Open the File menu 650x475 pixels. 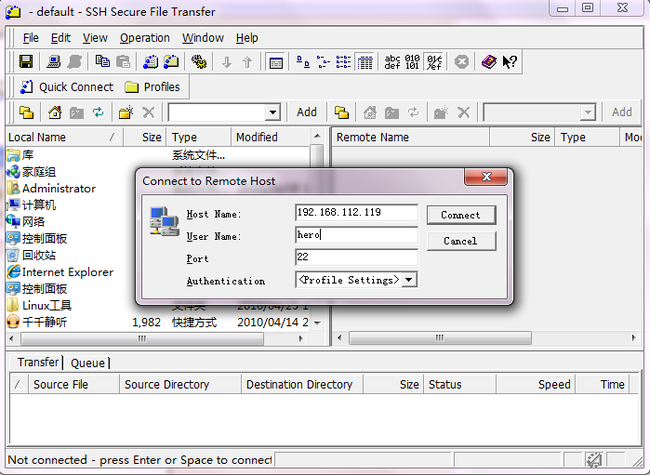[x=31, y=38]
